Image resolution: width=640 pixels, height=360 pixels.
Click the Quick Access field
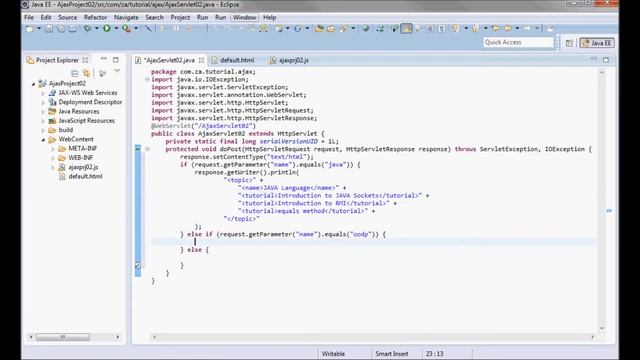(518, 42)
